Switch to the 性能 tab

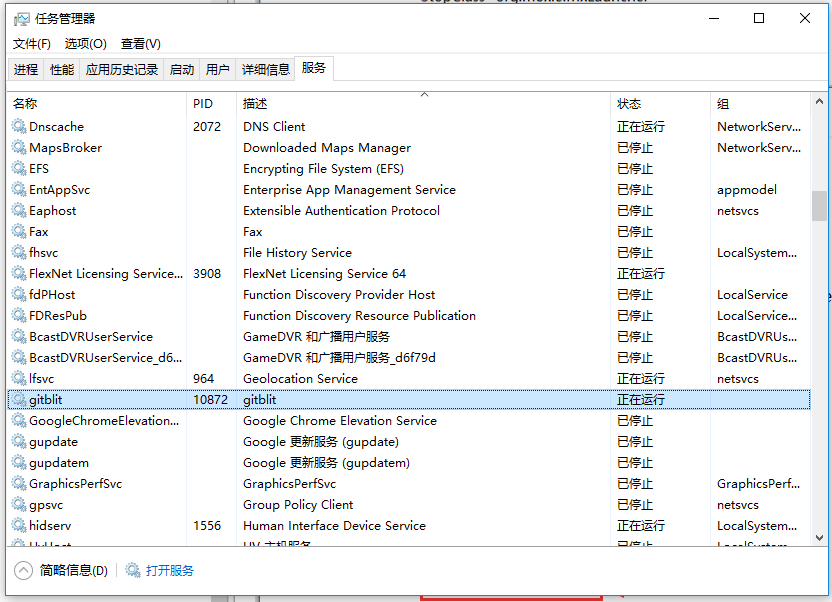pyautogui.click(x=62, y=69)
